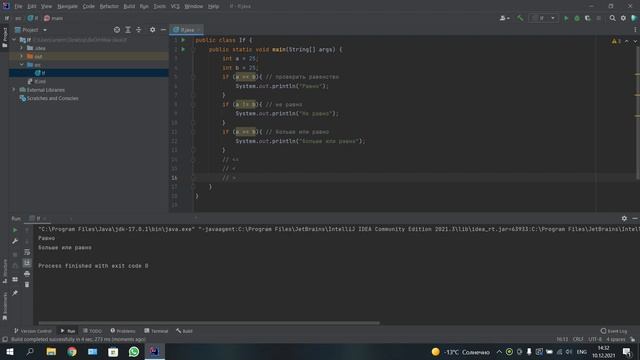Click the Structure vertical side tab
The image size is (640, 360).
point(5,271)
